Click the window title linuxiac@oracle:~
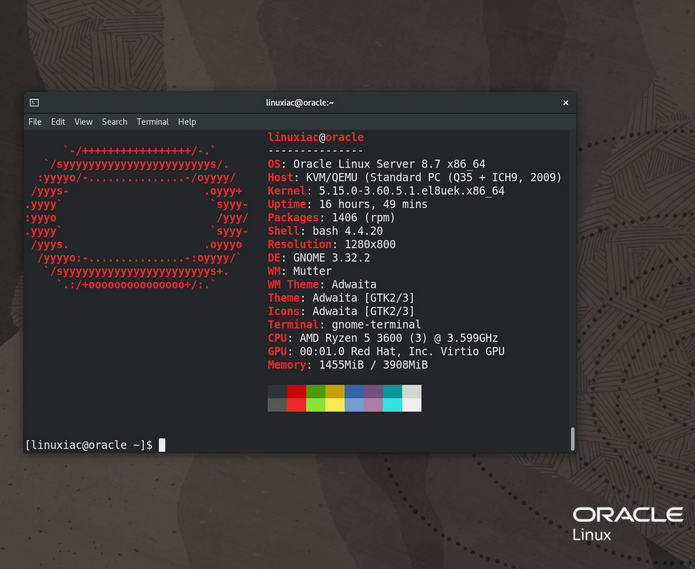This screenshot has height=569, width=695. pos(300,103)
